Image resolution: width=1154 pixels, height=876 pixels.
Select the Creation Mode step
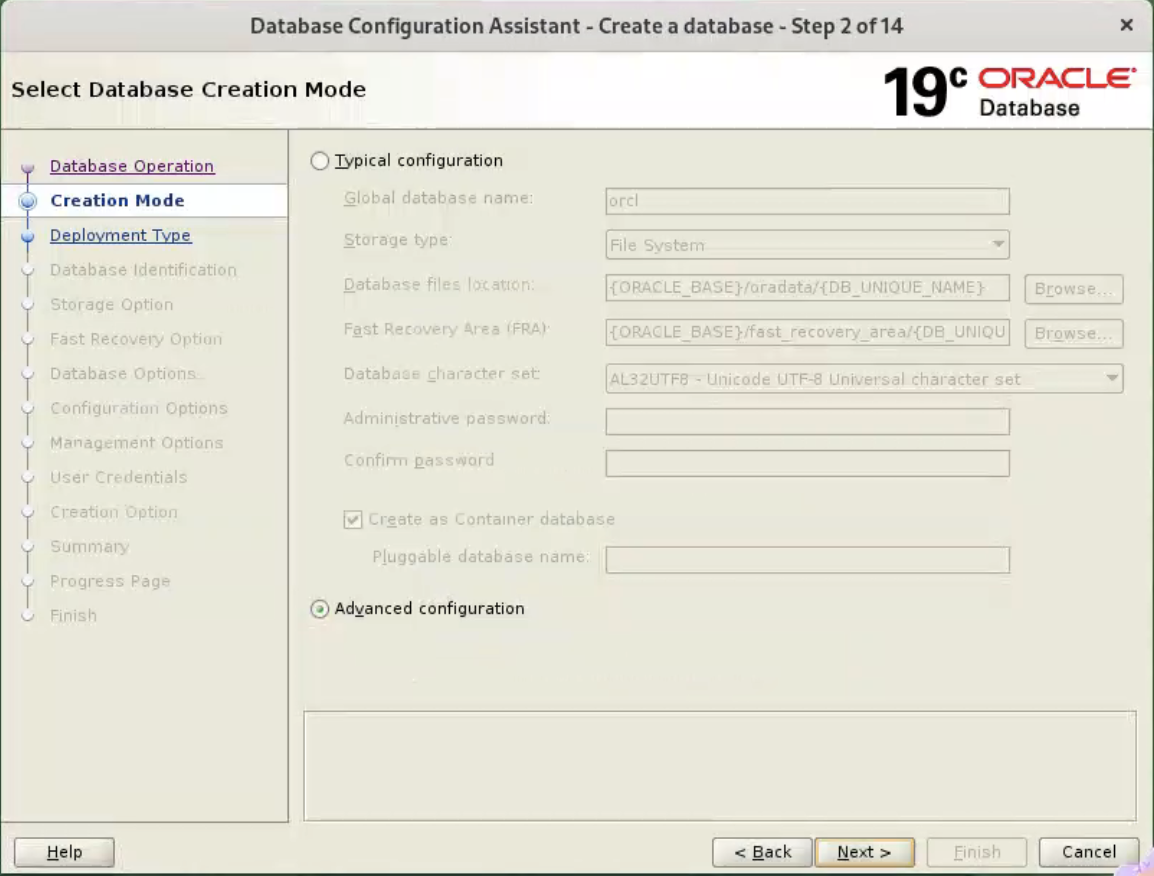(x=117, y=200)
